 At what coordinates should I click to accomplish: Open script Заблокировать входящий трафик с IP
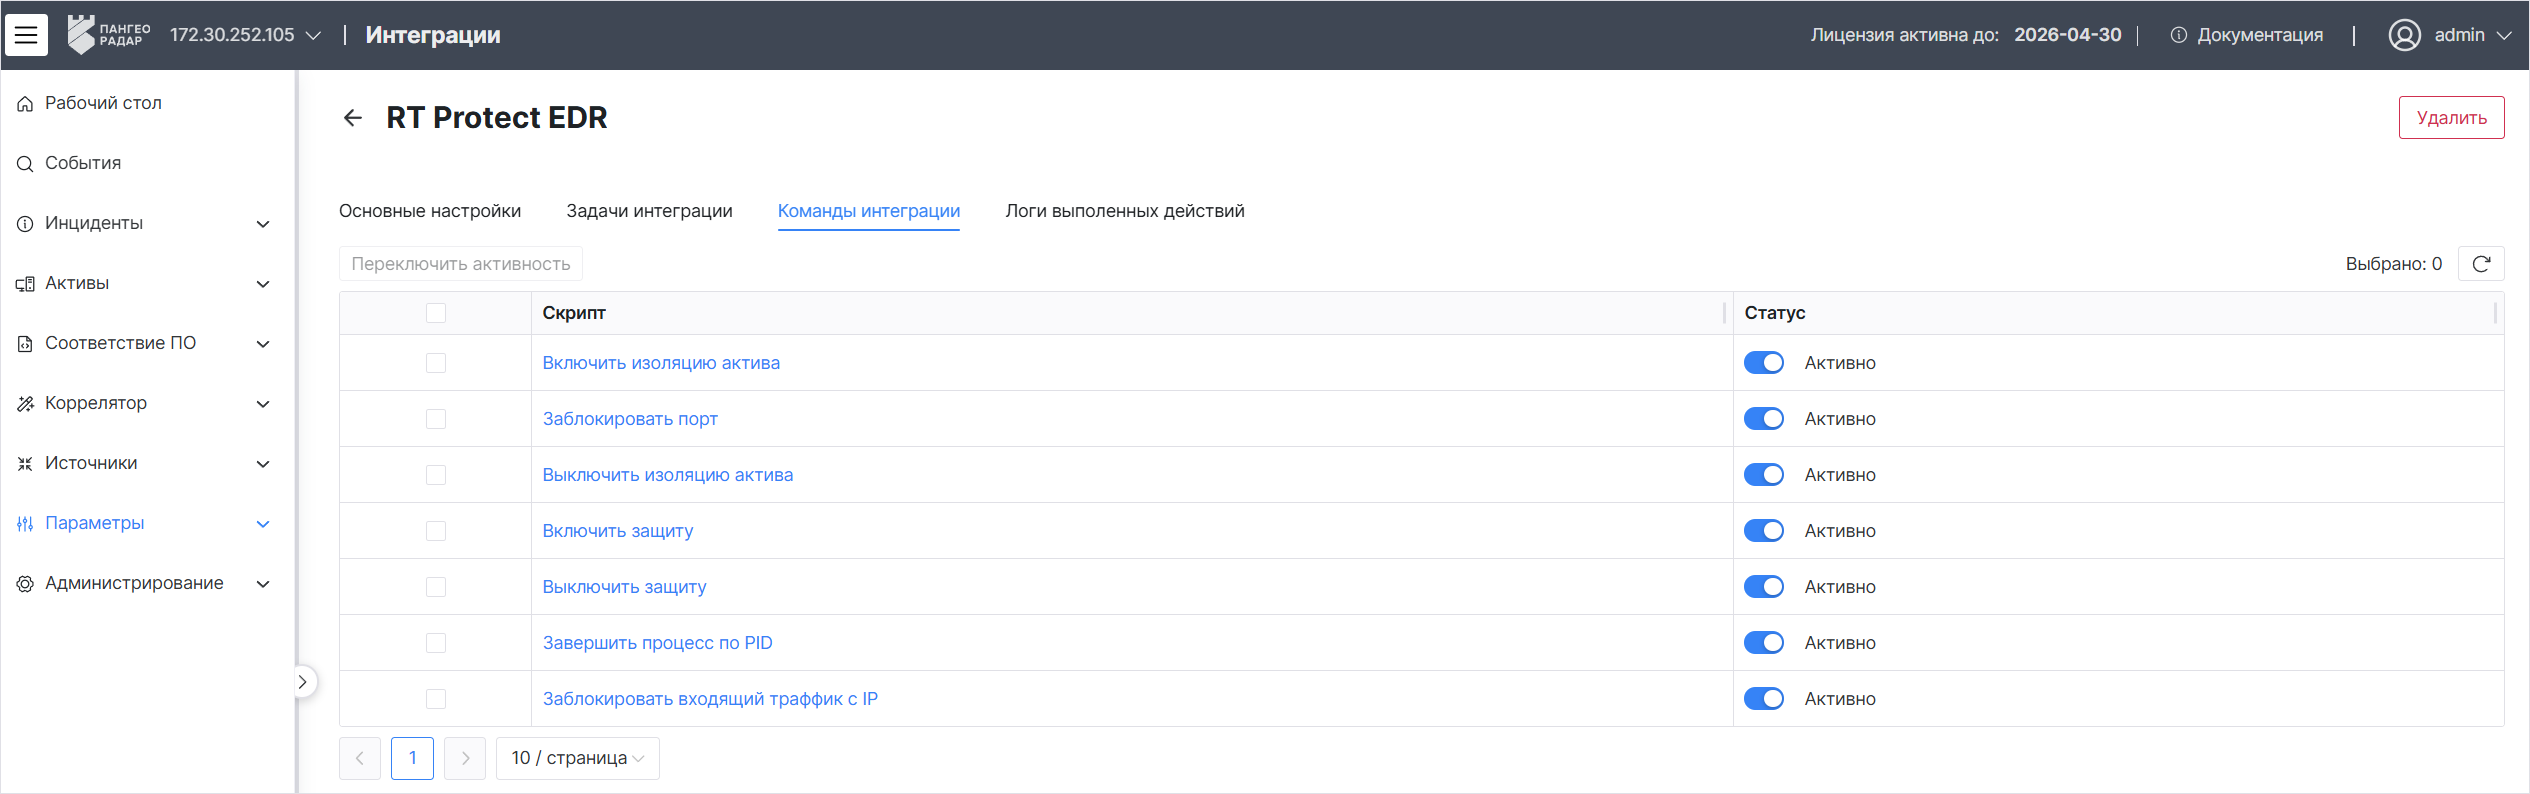pos(710,699)
